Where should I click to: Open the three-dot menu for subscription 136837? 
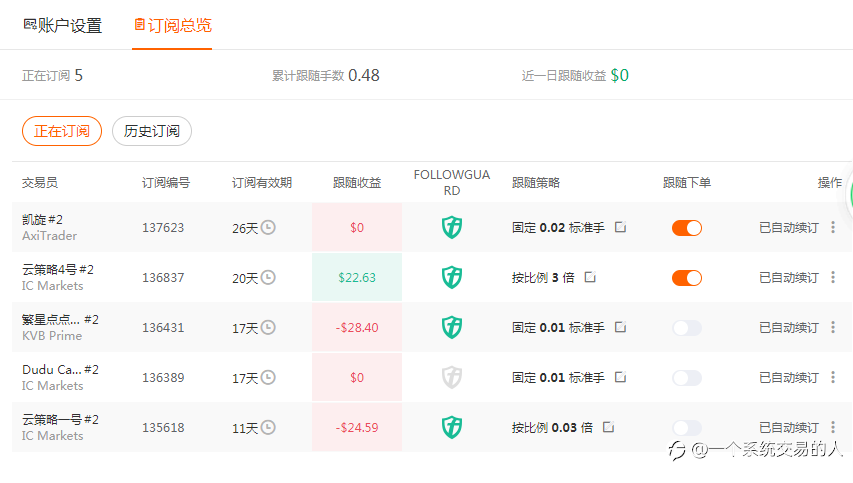[x=833, y=277]
